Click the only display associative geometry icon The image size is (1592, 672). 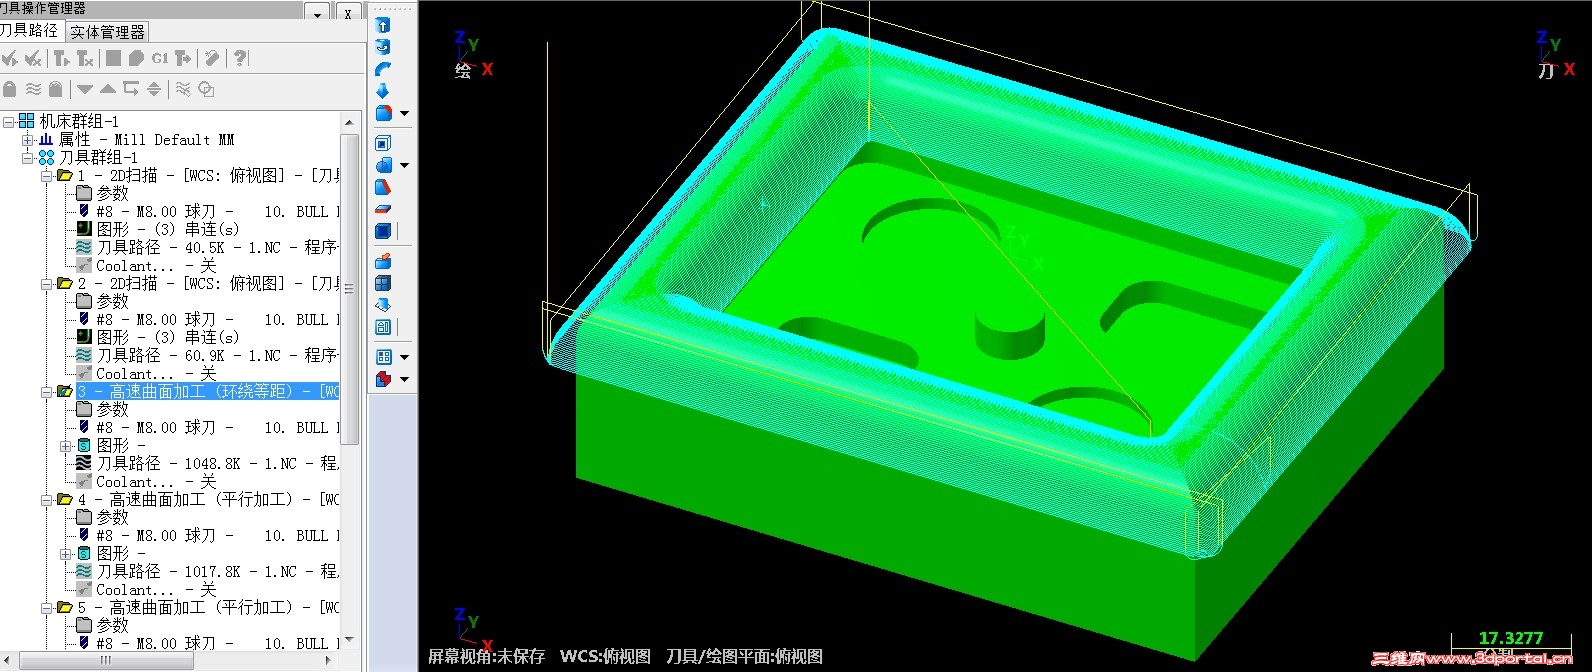206,89
